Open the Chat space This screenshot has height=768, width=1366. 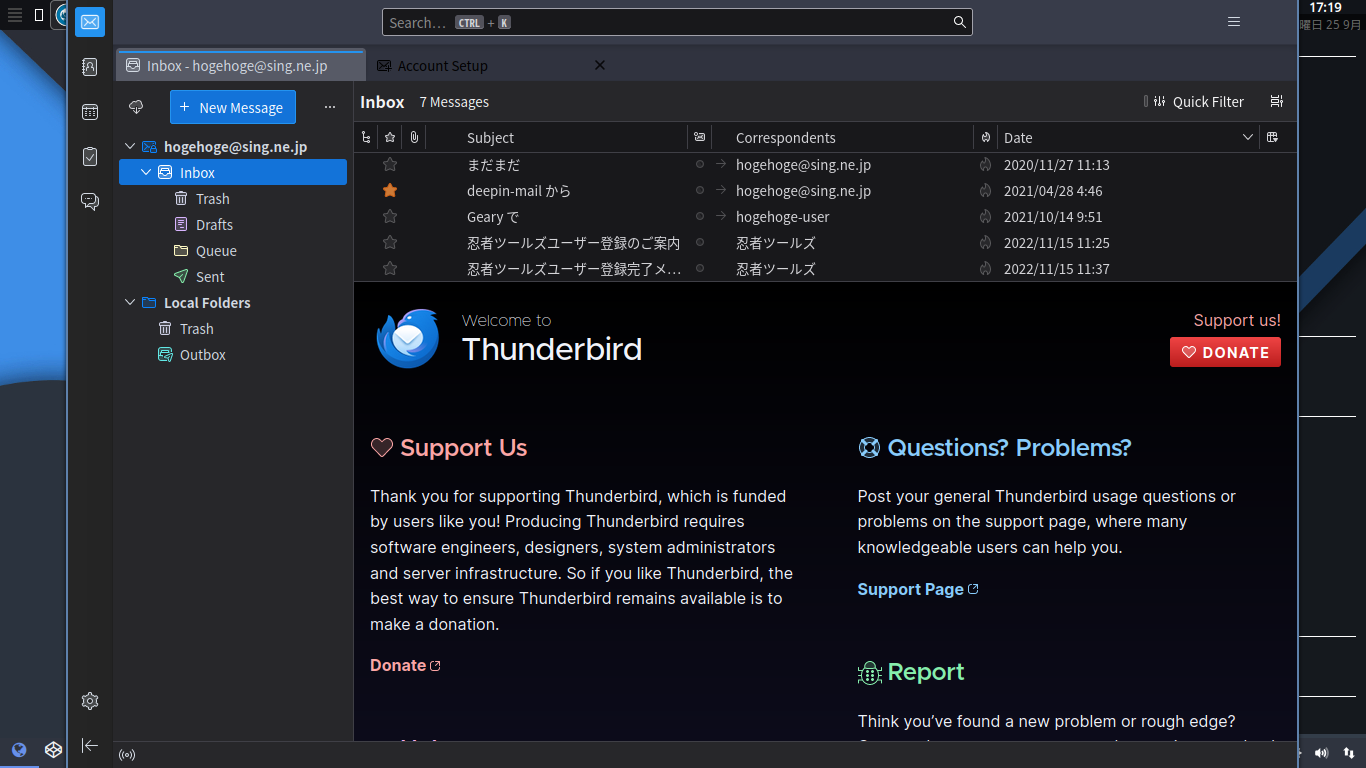pos(89,202)
